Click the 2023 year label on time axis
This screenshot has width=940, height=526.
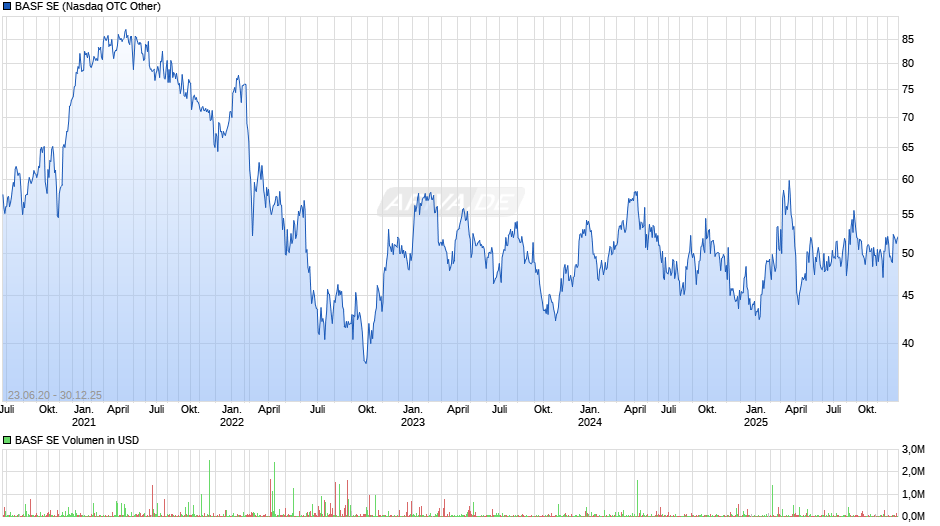[412, 422]
